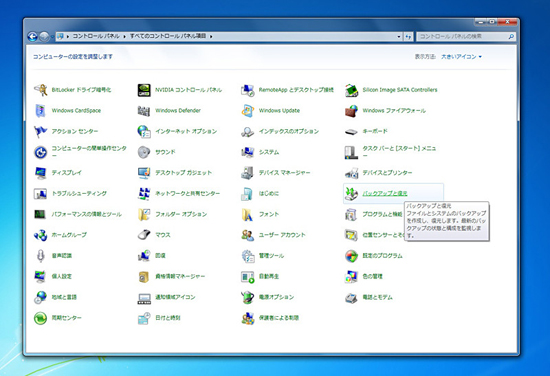Select the コントロールパネル breadcrumb item
Viewport: 550px width, 376px height.
click(96, 36)
